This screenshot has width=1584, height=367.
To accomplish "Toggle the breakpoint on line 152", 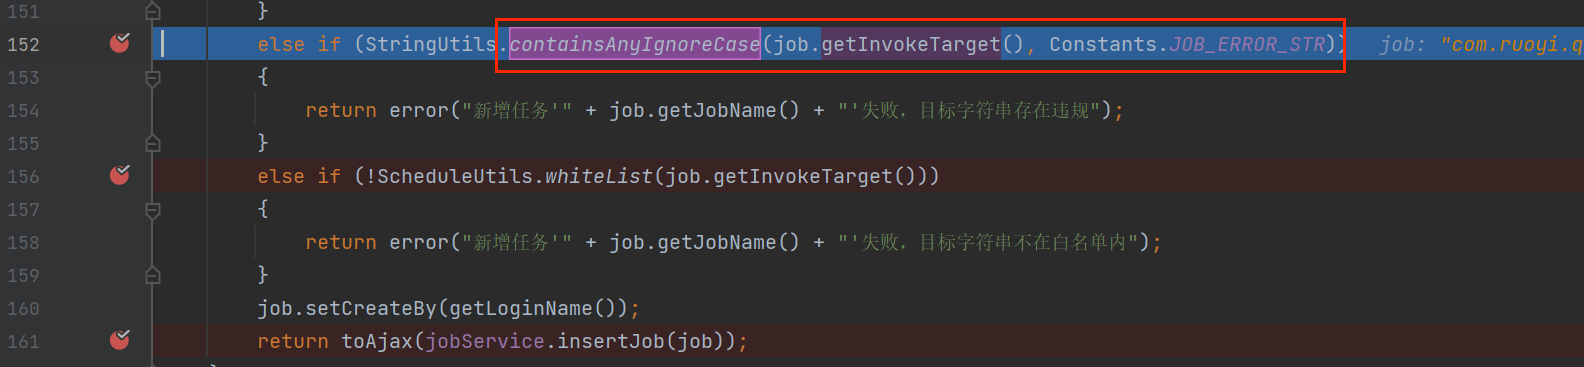I will 120,43.
